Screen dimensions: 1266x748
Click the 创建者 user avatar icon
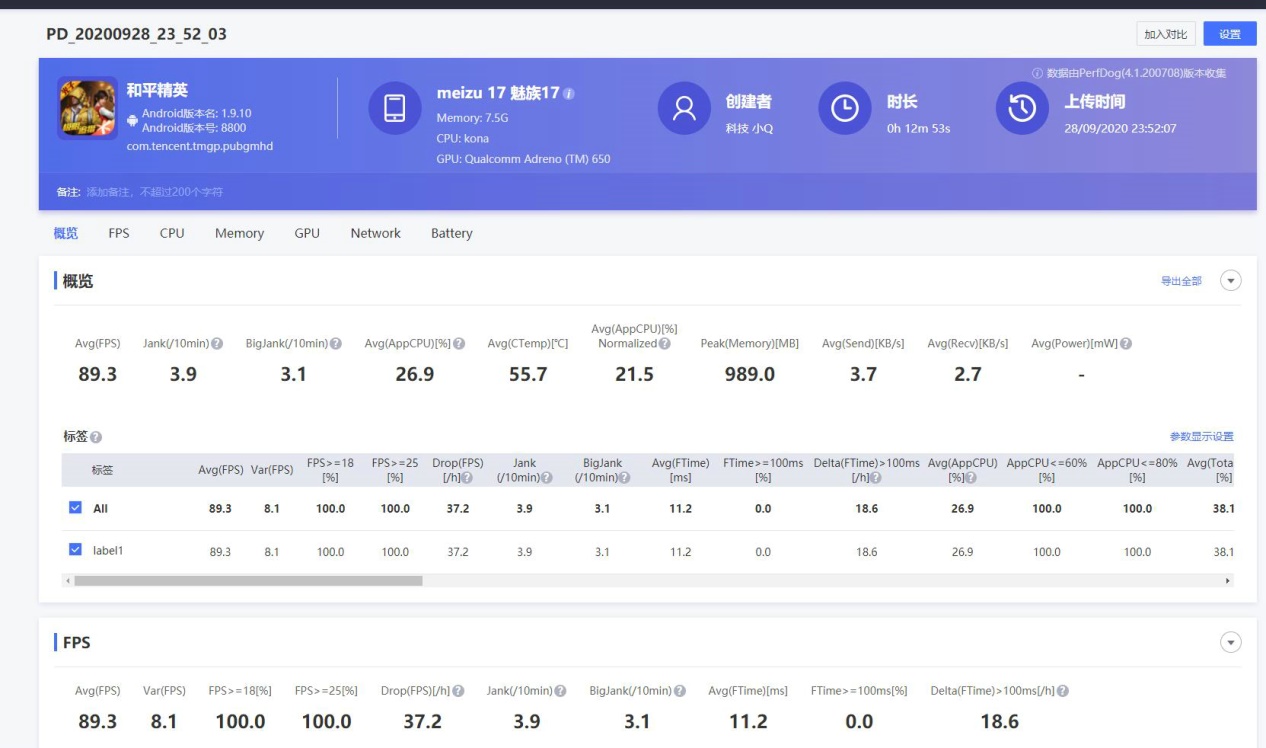point(684,108)
